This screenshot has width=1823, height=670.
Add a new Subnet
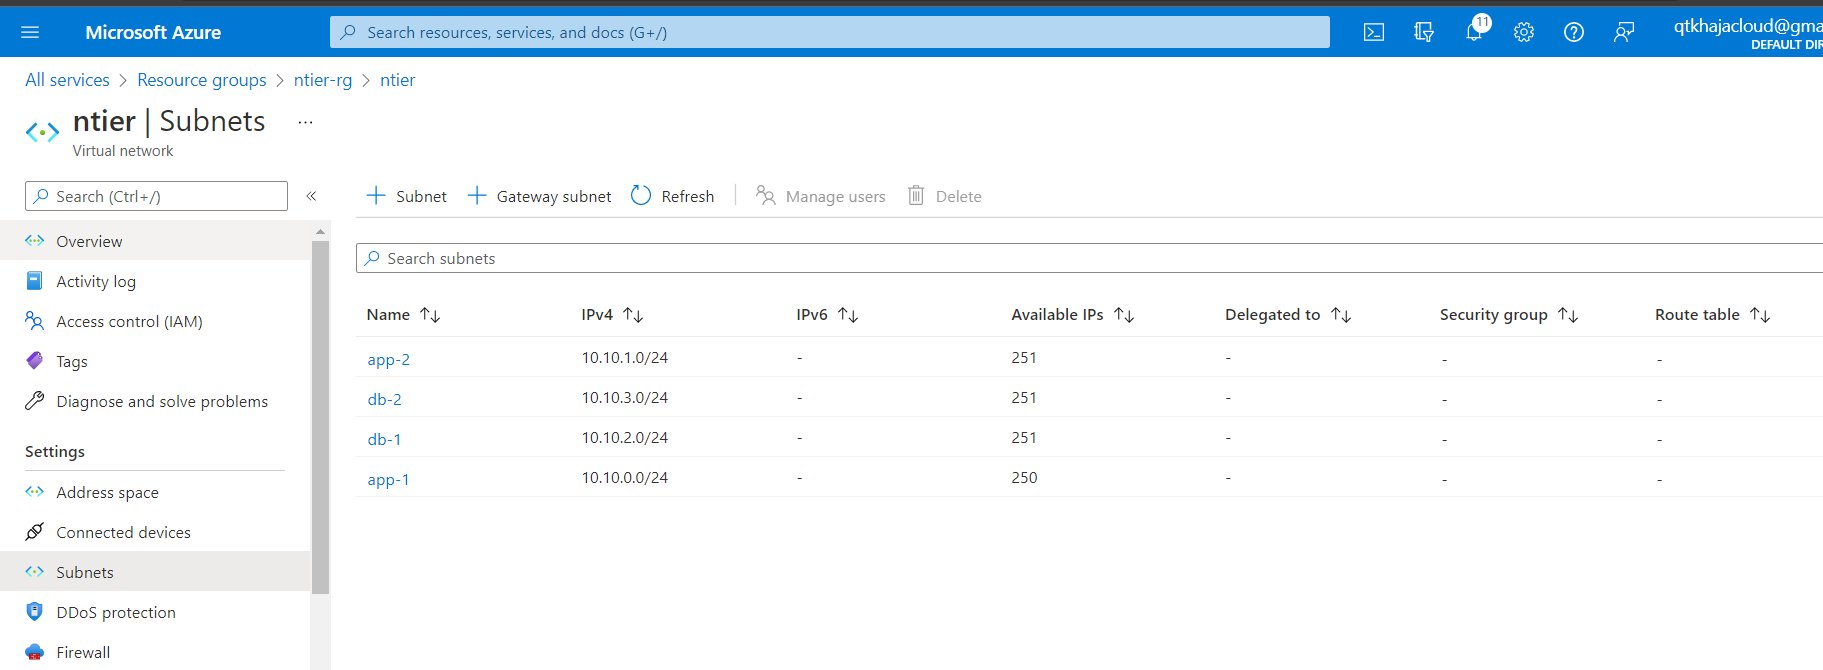(x=406, y=196)
